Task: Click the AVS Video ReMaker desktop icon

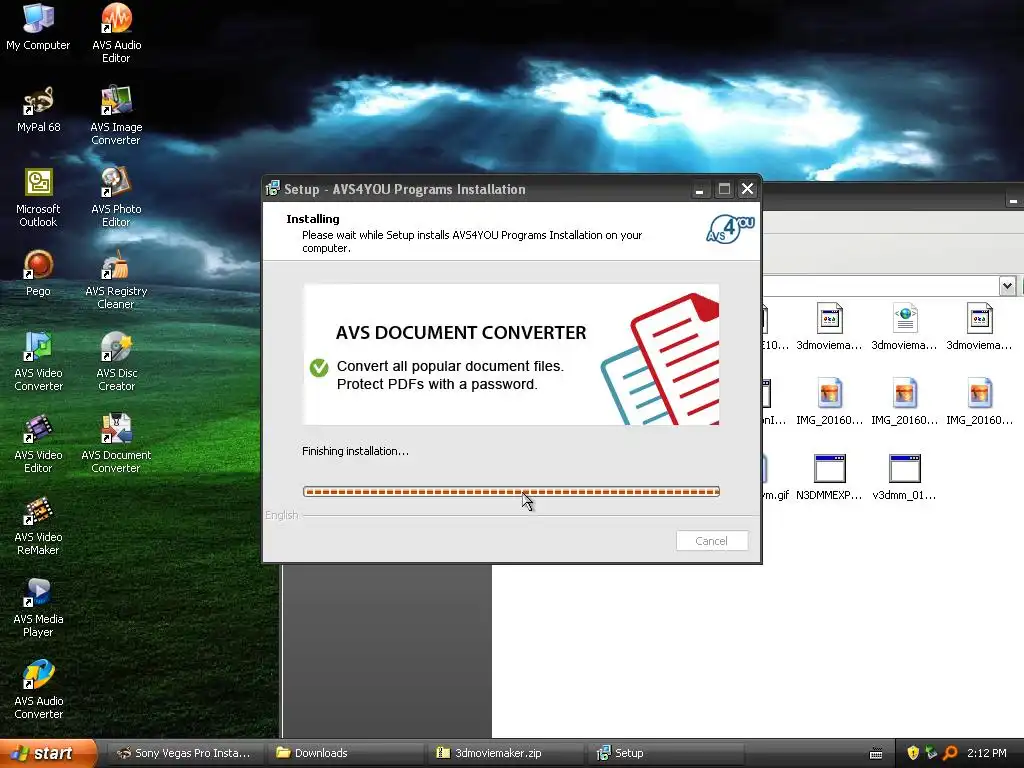Action: tap(38, 526)
